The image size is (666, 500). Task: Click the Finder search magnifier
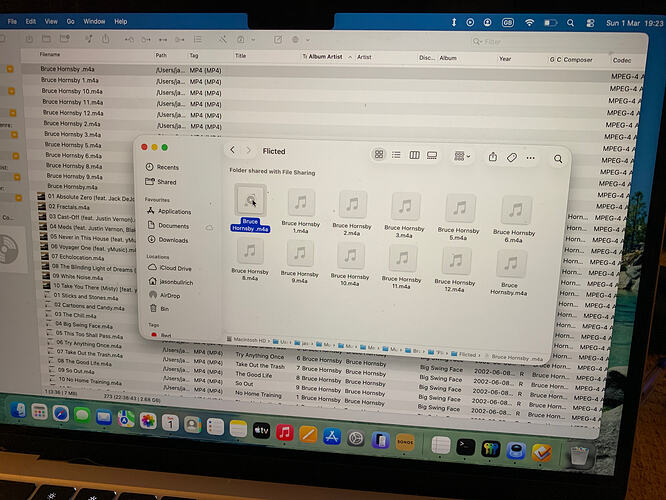558,159
